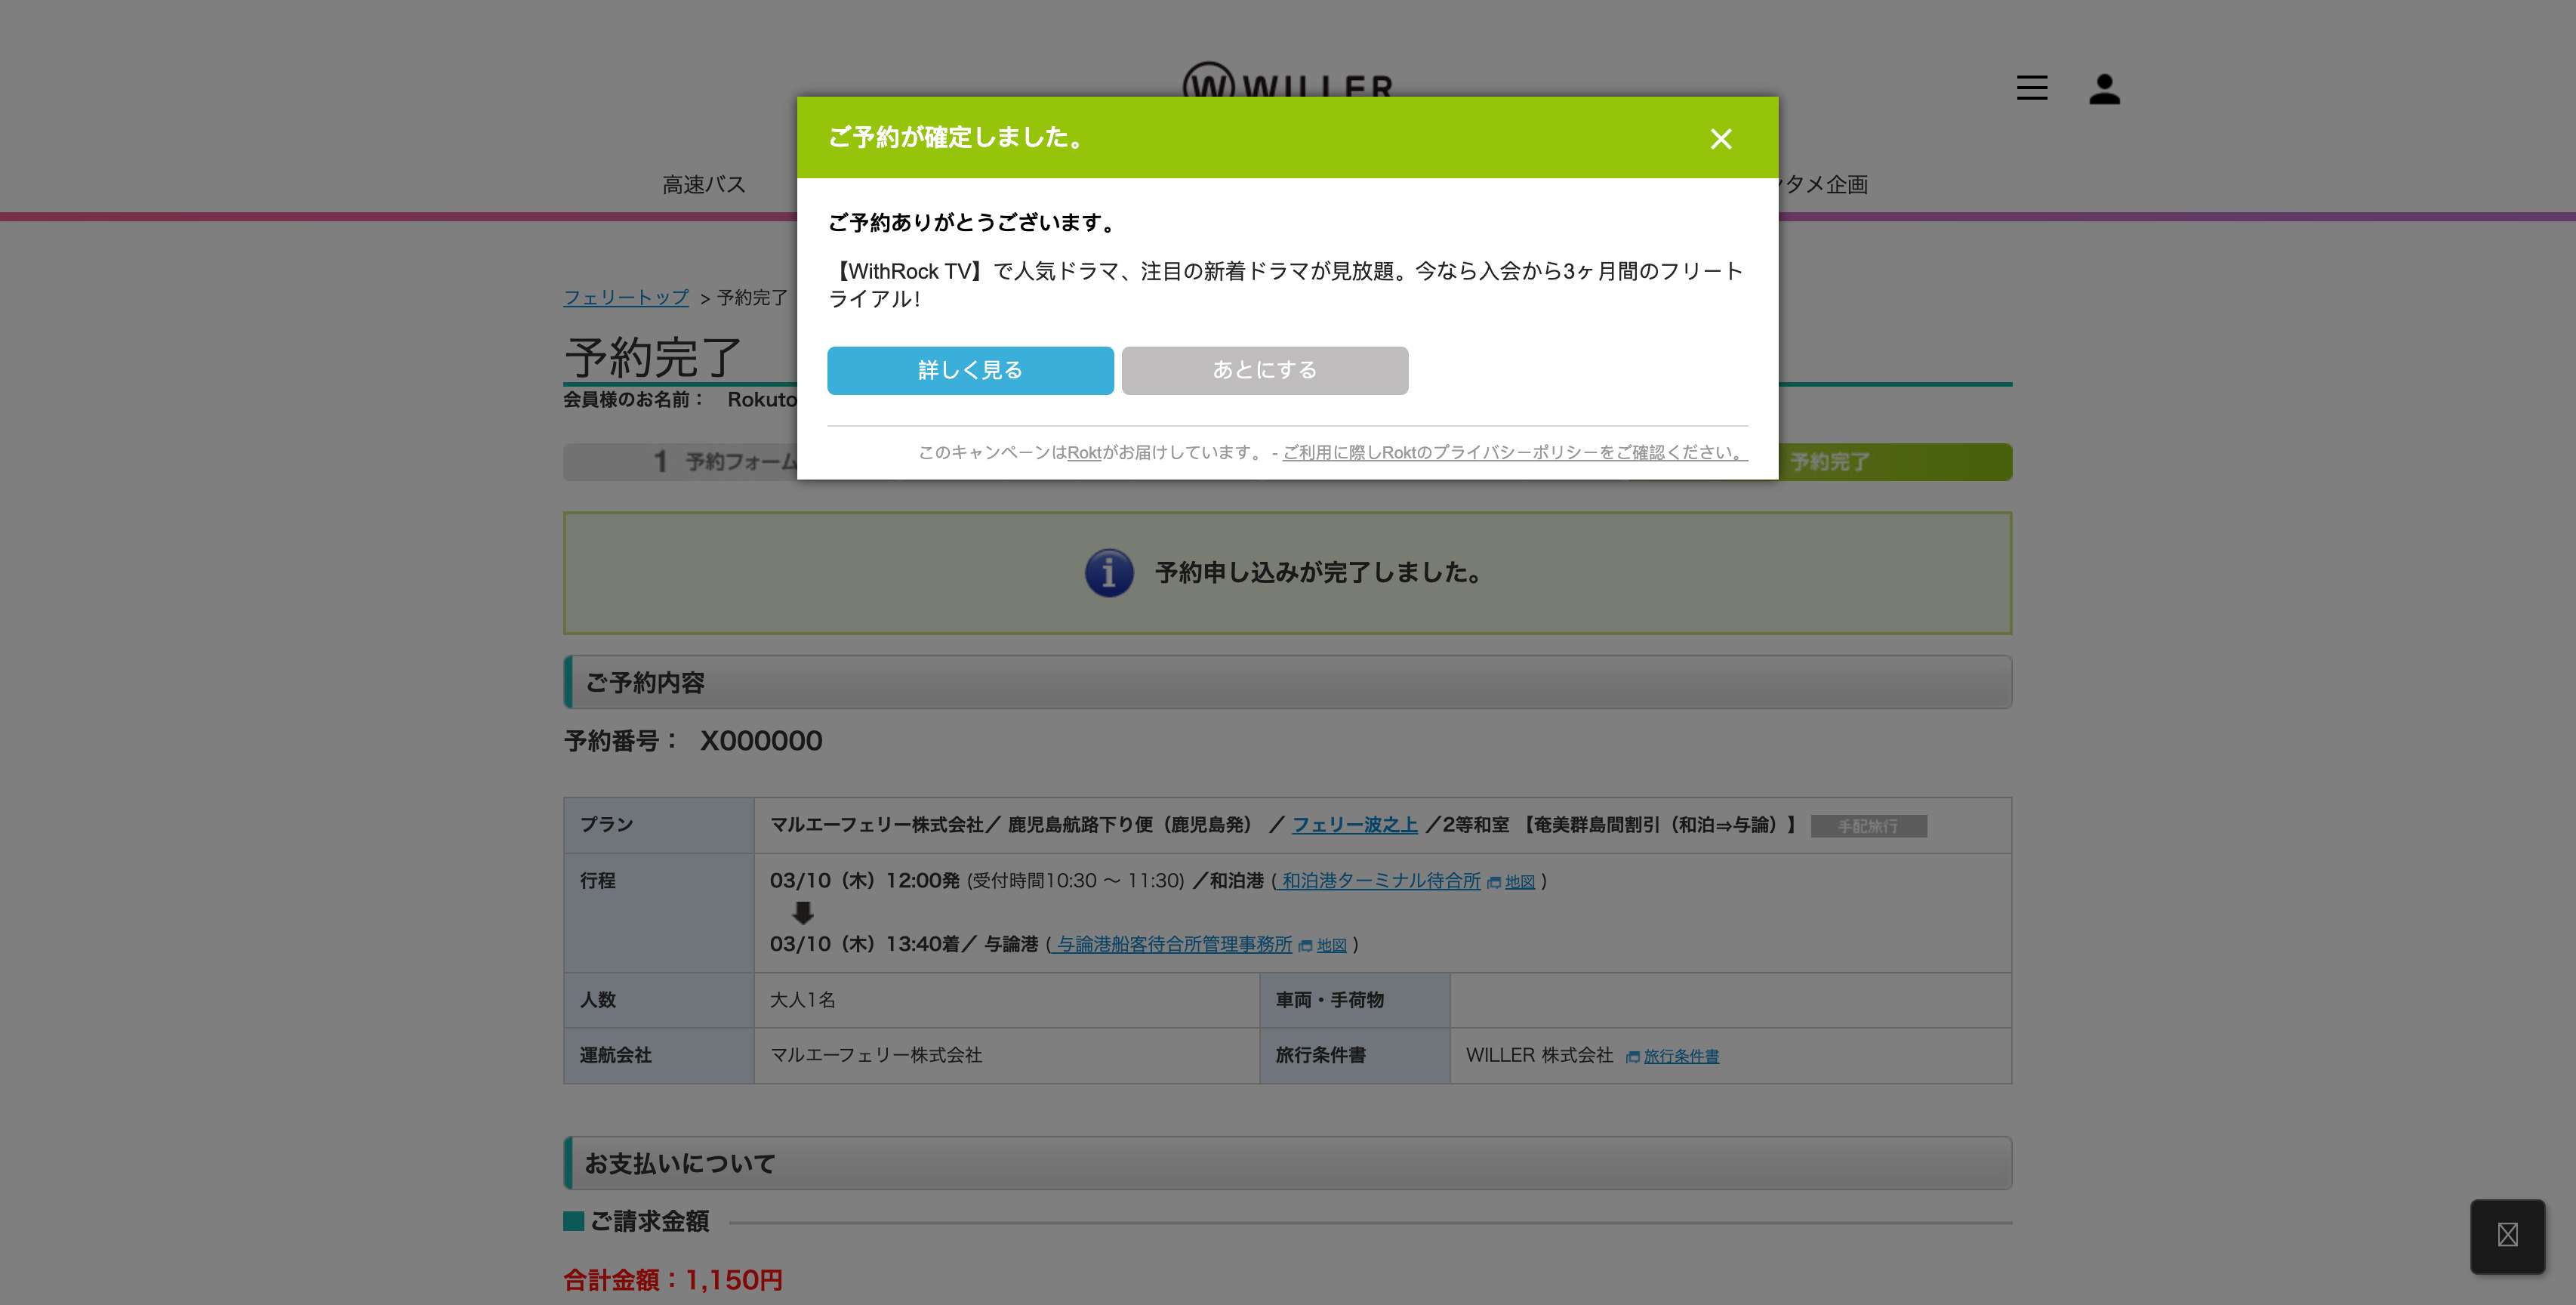This screenshot has width=2576, height=1305.
Task: Click reservation number X000000
Action: (x=761, y=741)
